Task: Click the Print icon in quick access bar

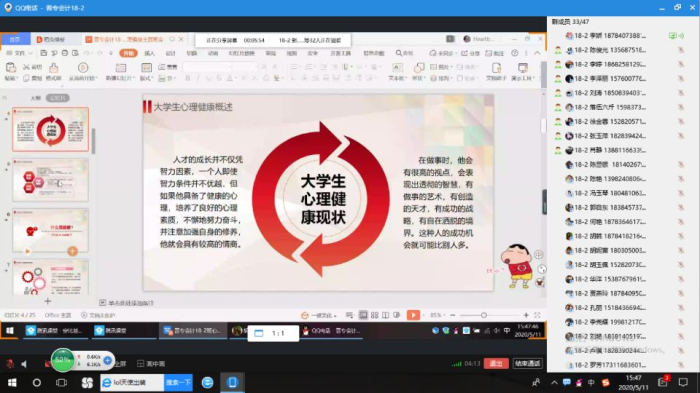Action: coord(65,53)
